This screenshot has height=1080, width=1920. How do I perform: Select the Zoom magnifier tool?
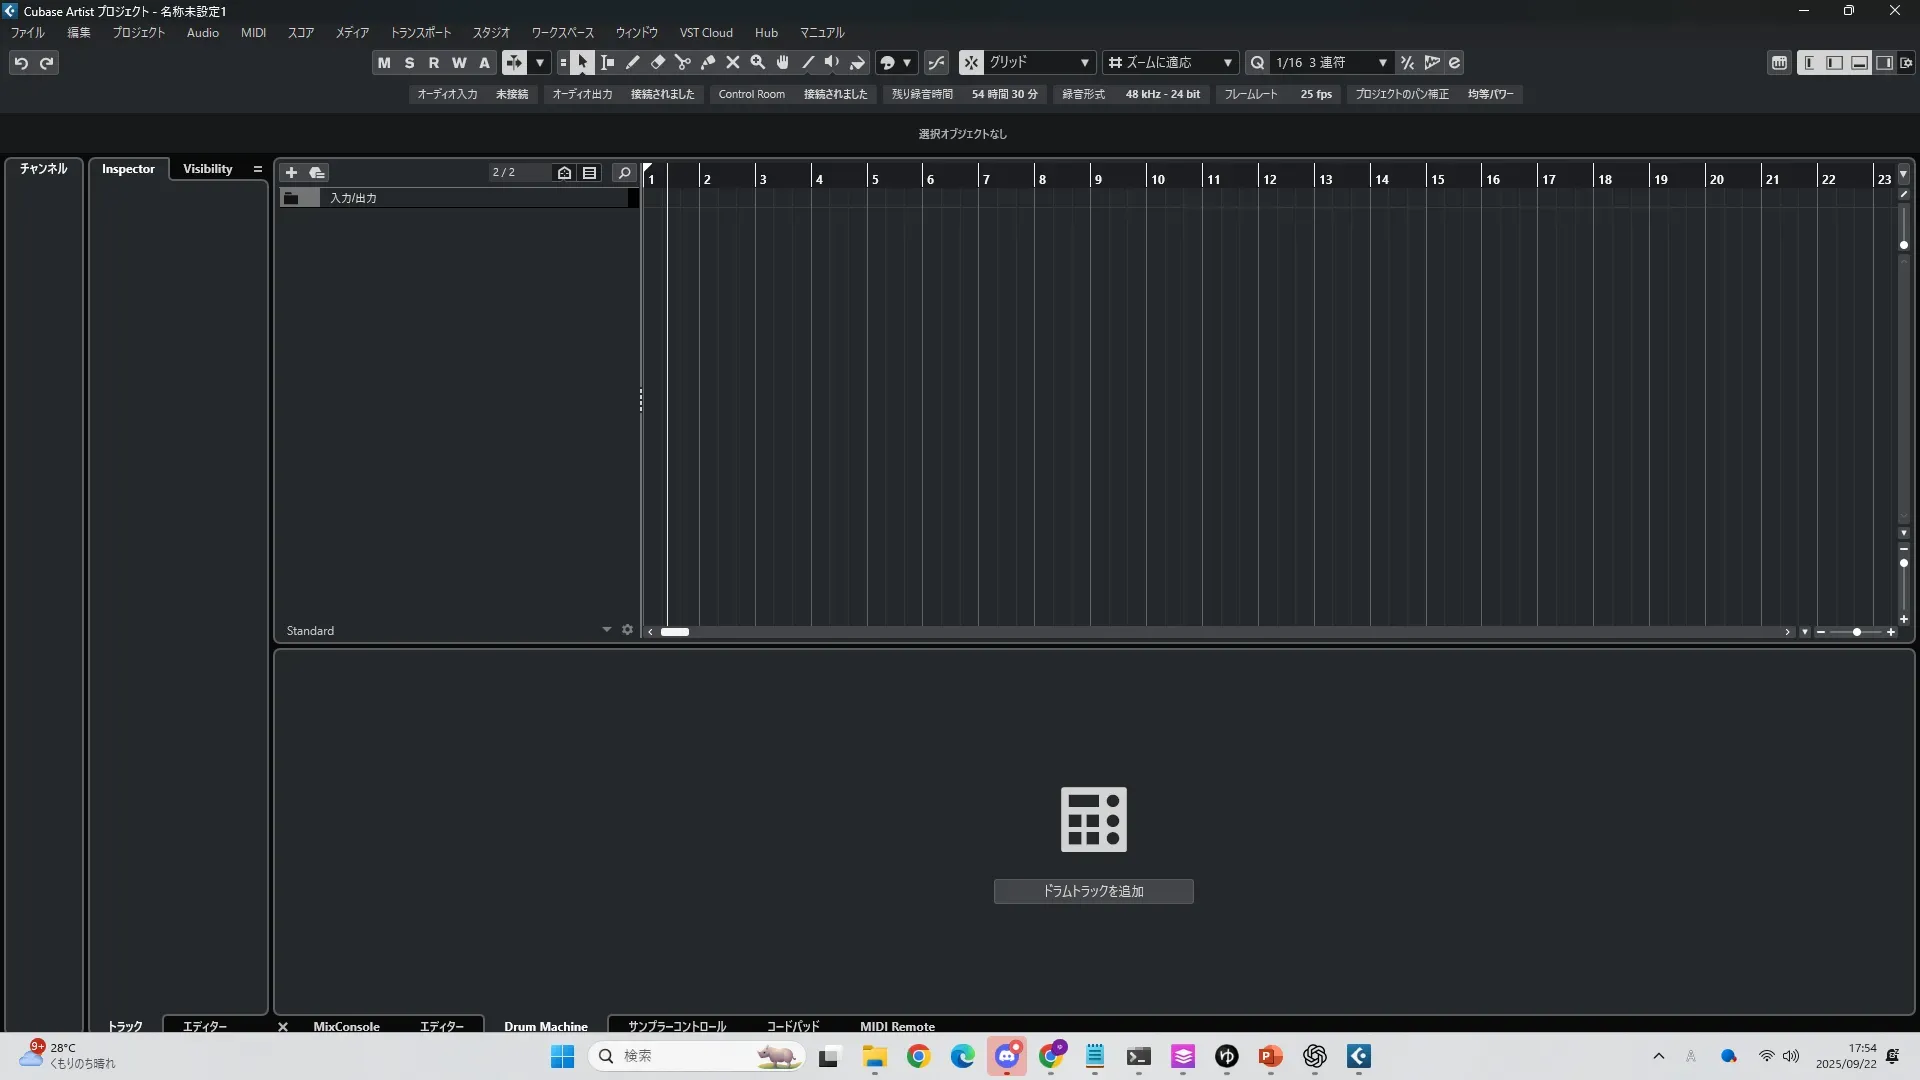click(758, 63)
